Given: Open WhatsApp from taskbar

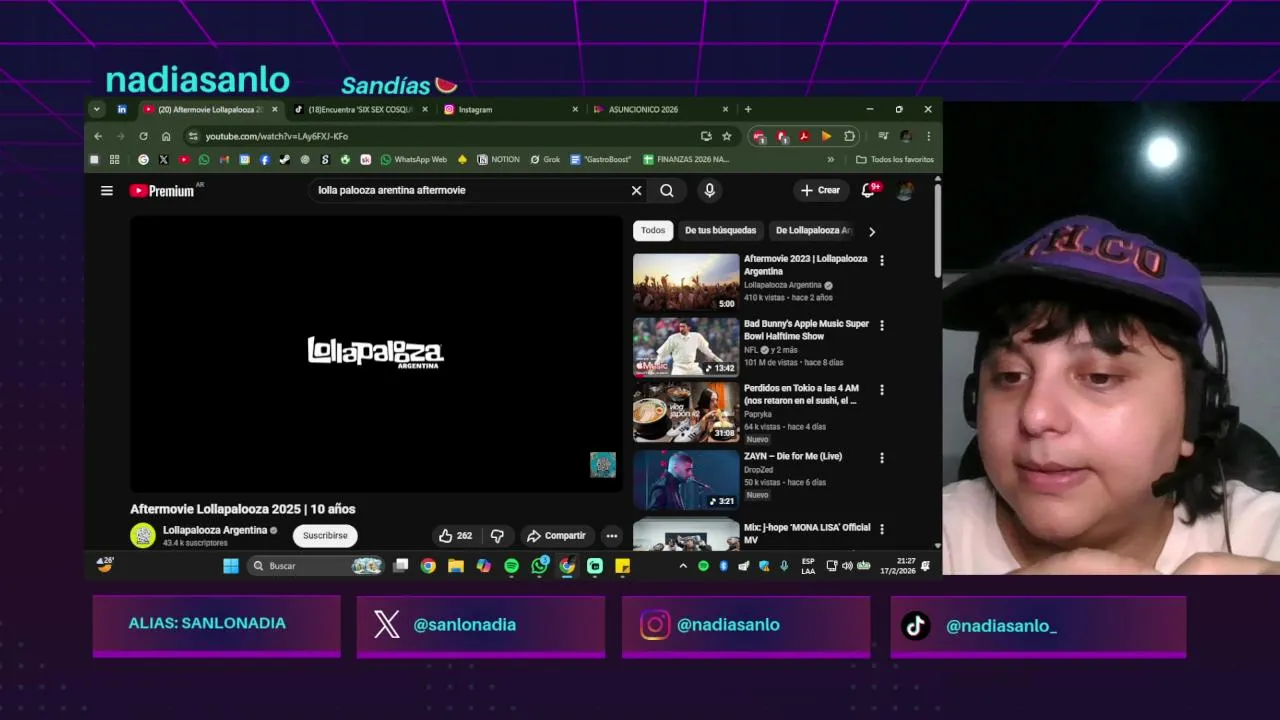Looking at the screenshot, I should [540, 566].
